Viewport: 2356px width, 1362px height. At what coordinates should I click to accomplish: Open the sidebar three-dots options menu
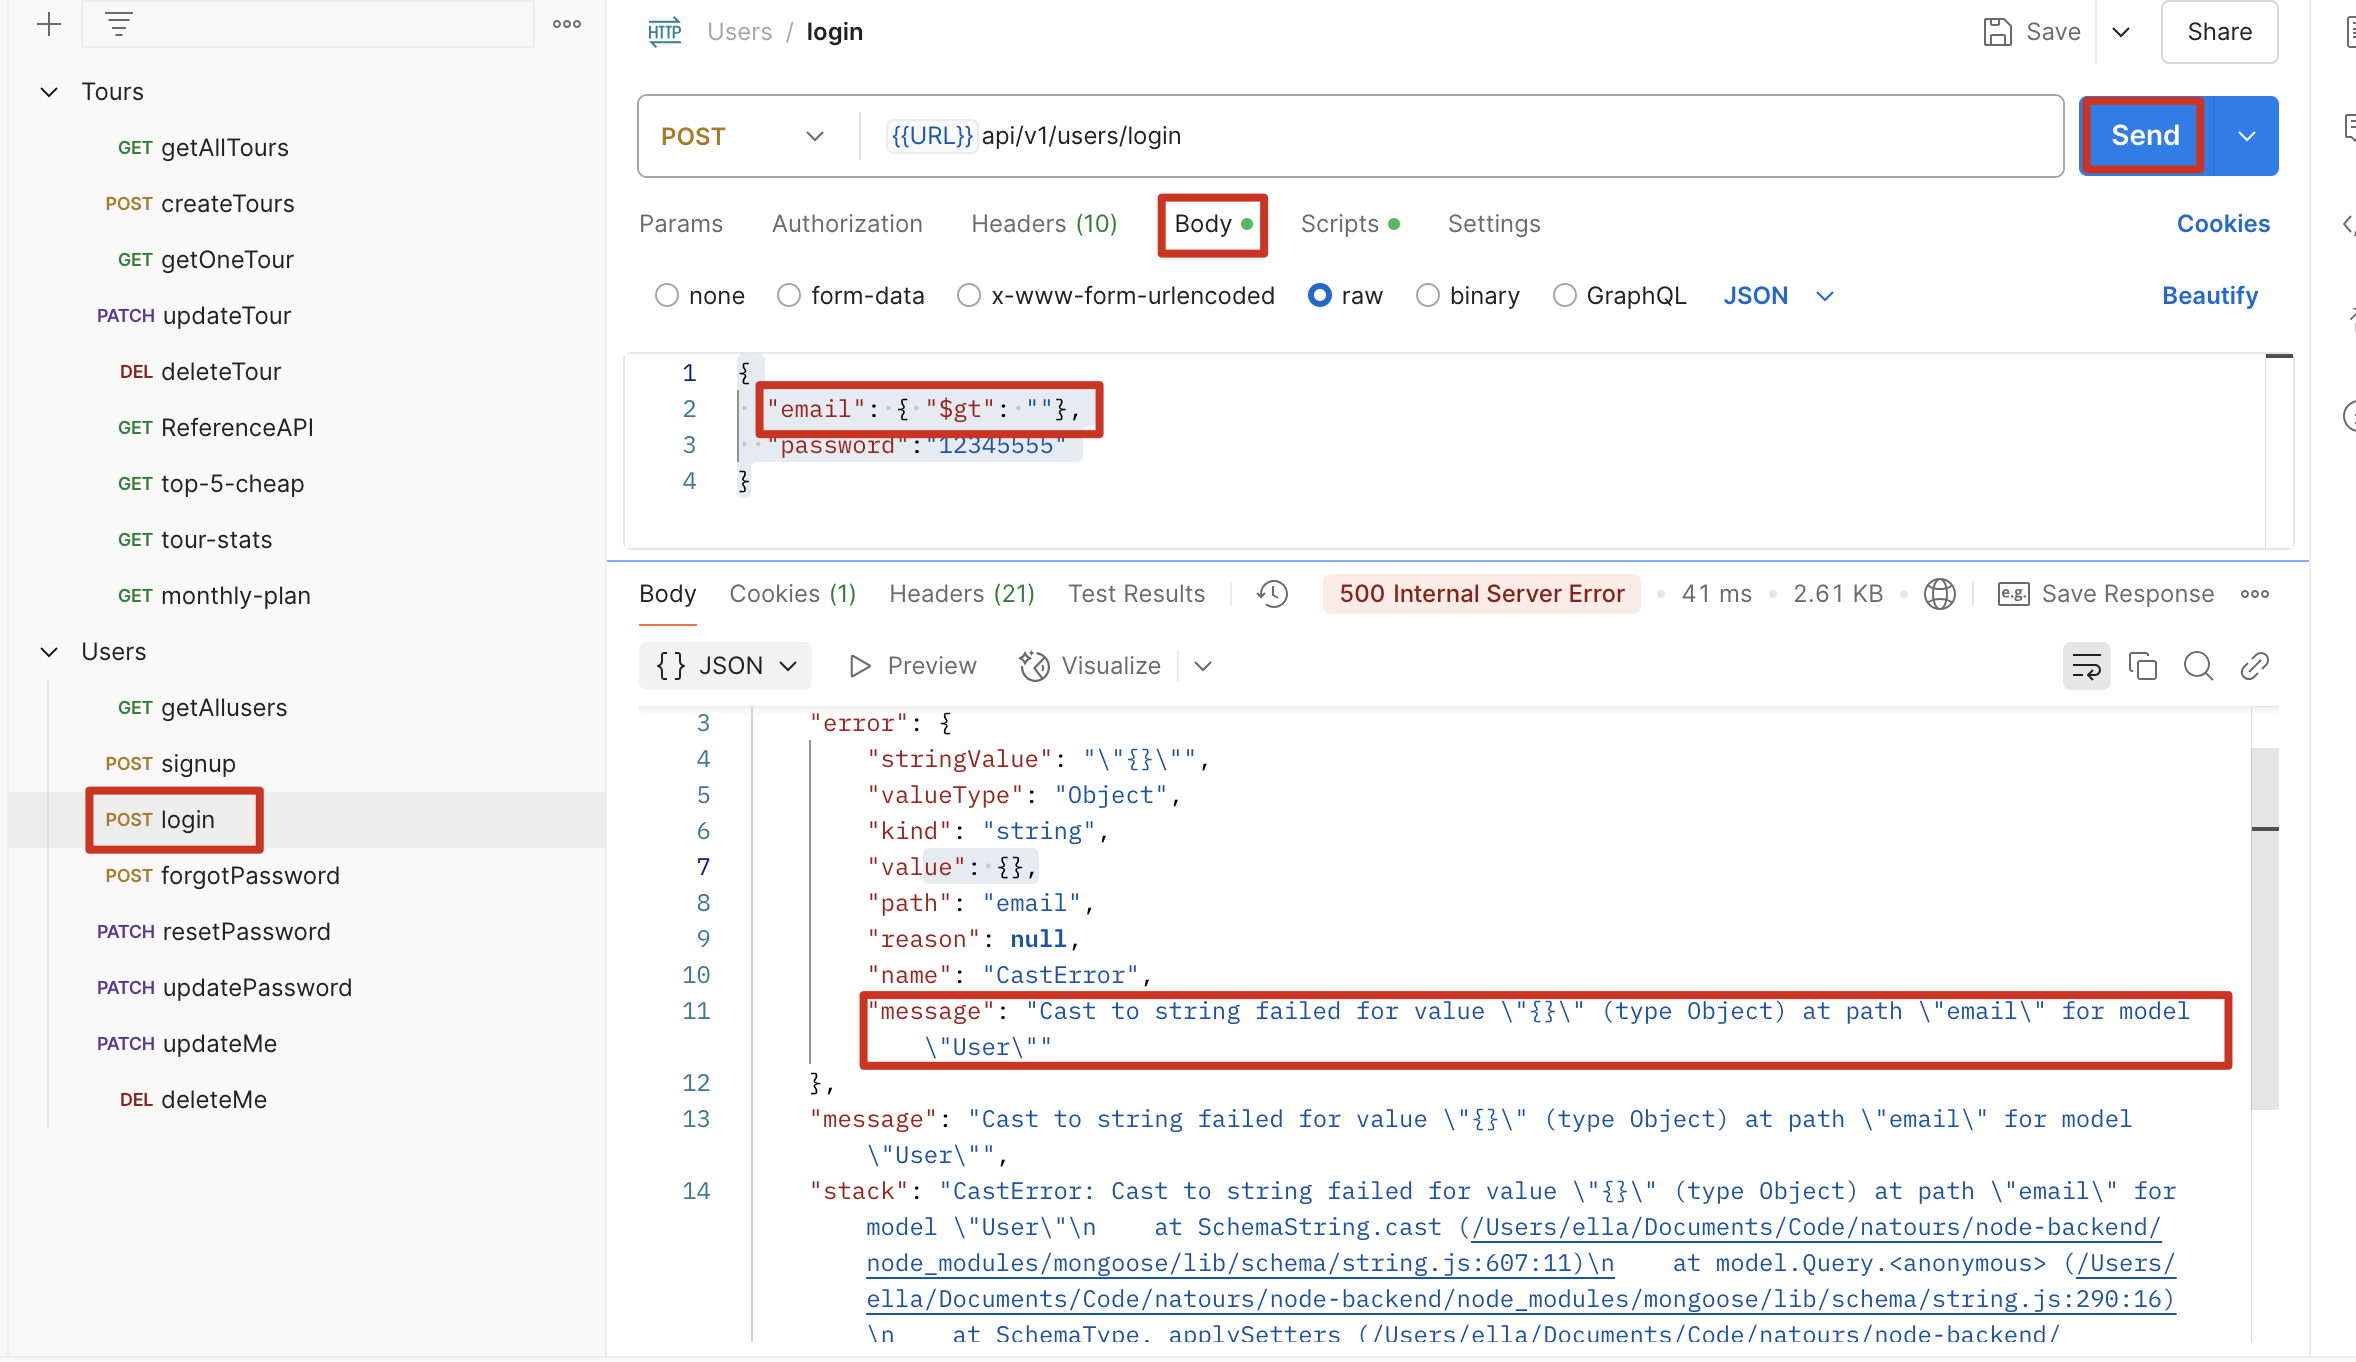coord(566,24)
